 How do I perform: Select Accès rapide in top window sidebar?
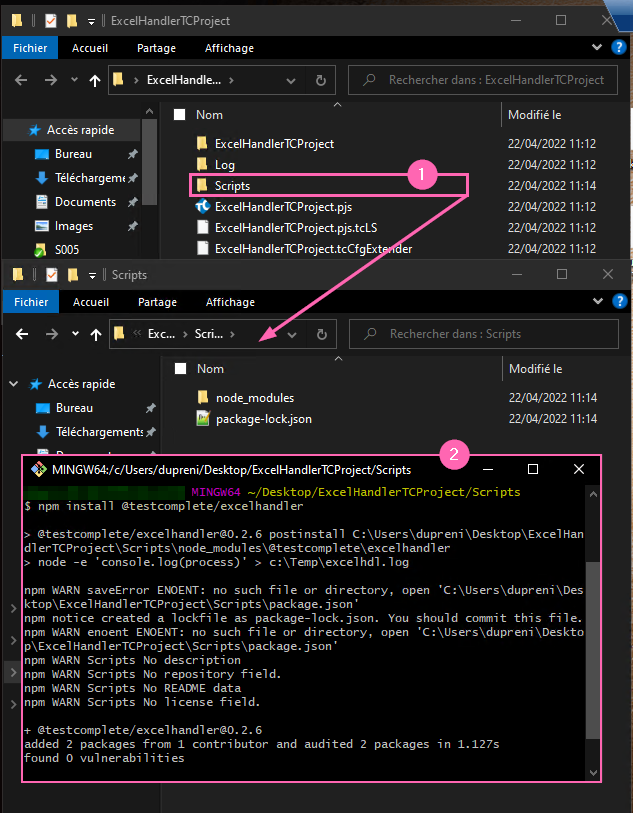click(71, 130)
